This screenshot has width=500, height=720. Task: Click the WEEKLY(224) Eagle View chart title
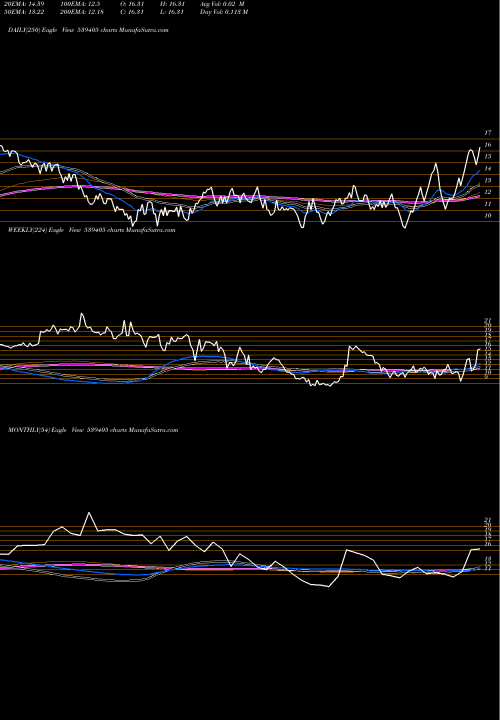pyautogui.click(x=91, y=230)
